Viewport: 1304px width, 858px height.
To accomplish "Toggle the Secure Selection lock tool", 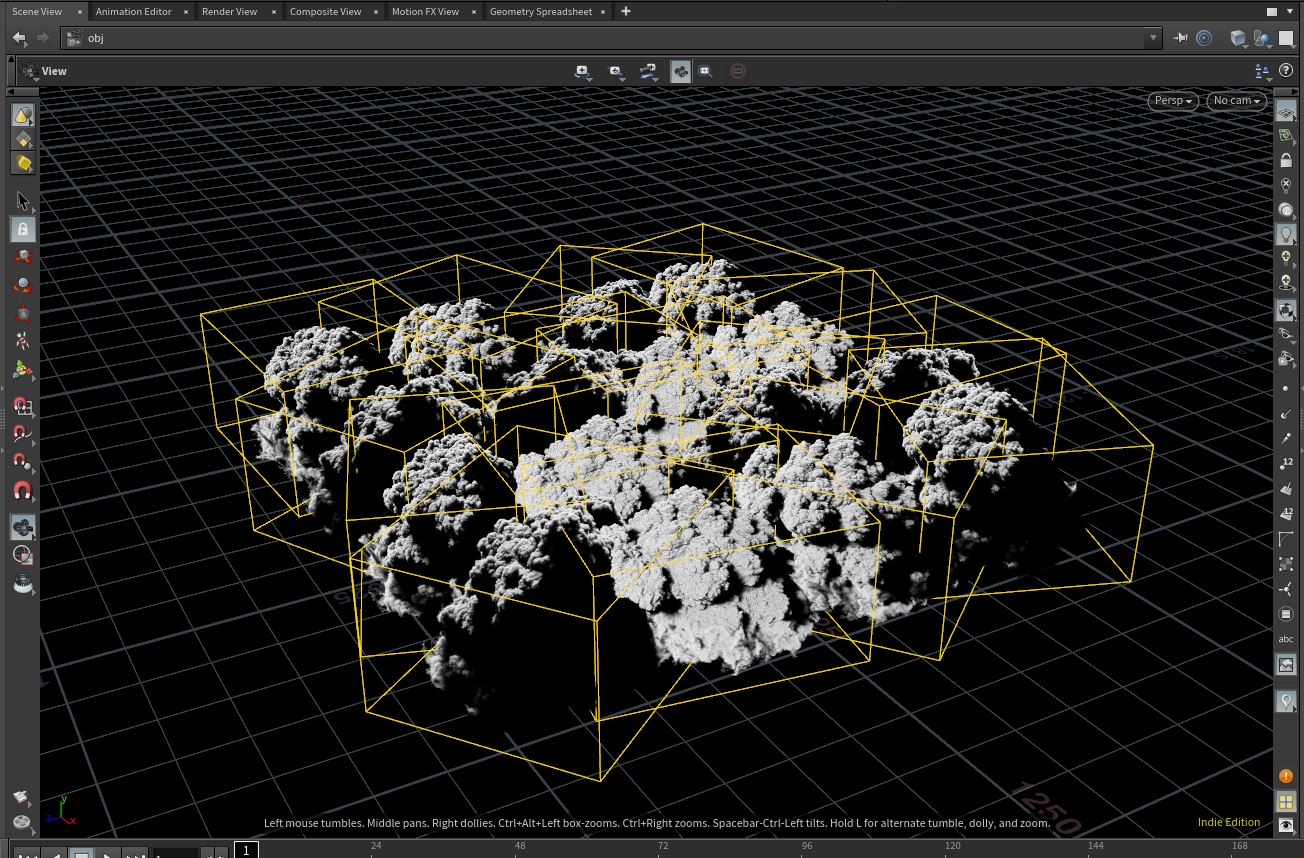I will (x=22, y=229).
